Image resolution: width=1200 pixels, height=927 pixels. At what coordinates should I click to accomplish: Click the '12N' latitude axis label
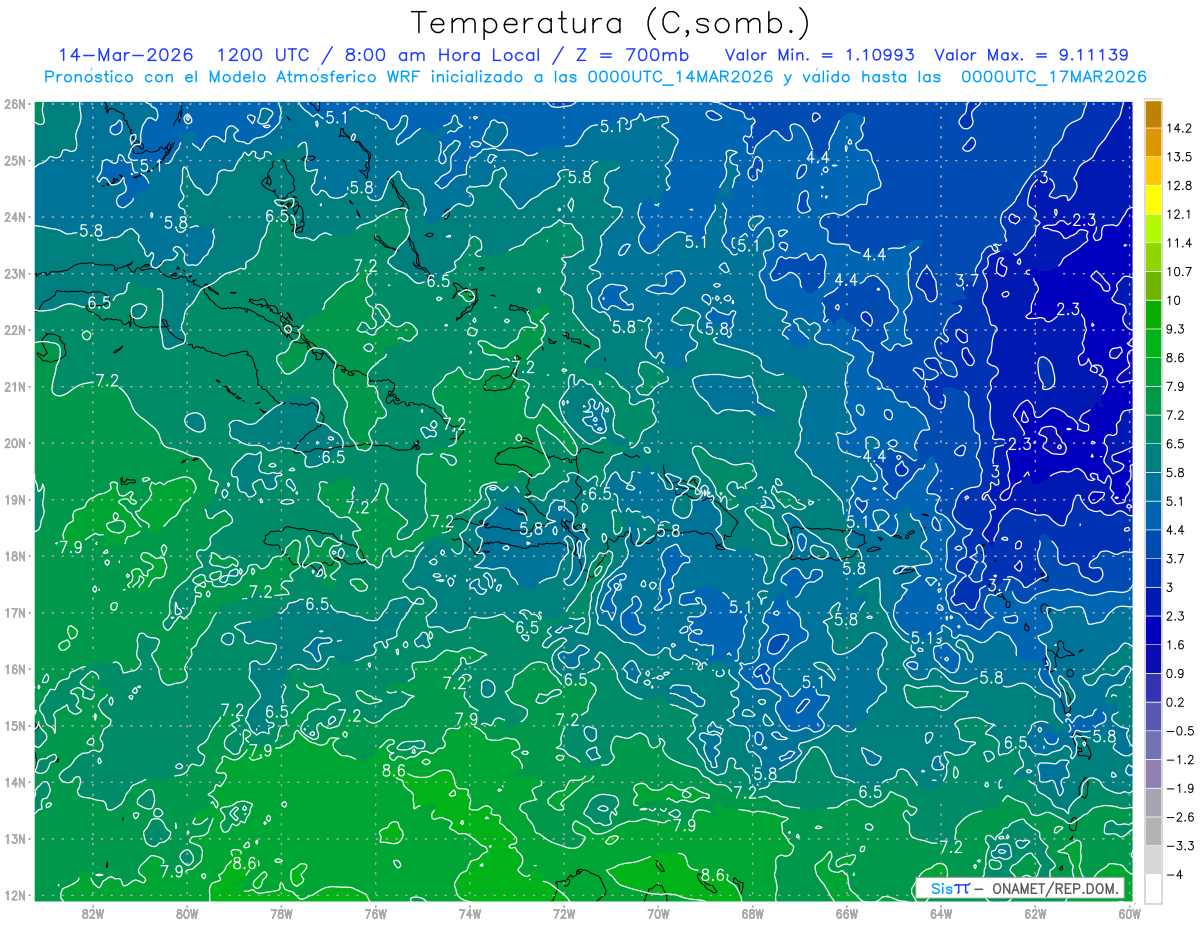click(15, 895)
